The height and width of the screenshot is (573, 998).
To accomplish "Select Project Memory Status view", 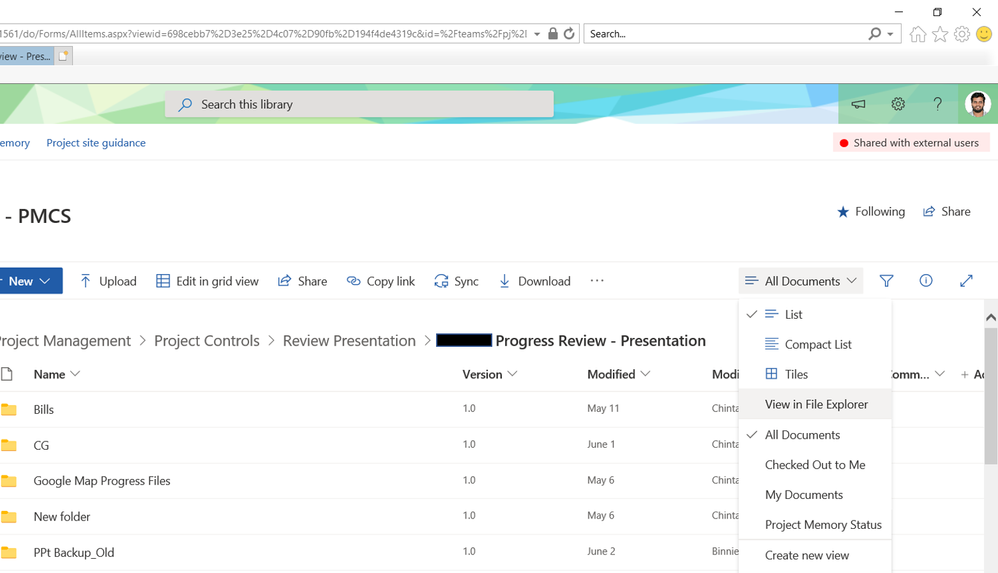I will pos(815,525).
